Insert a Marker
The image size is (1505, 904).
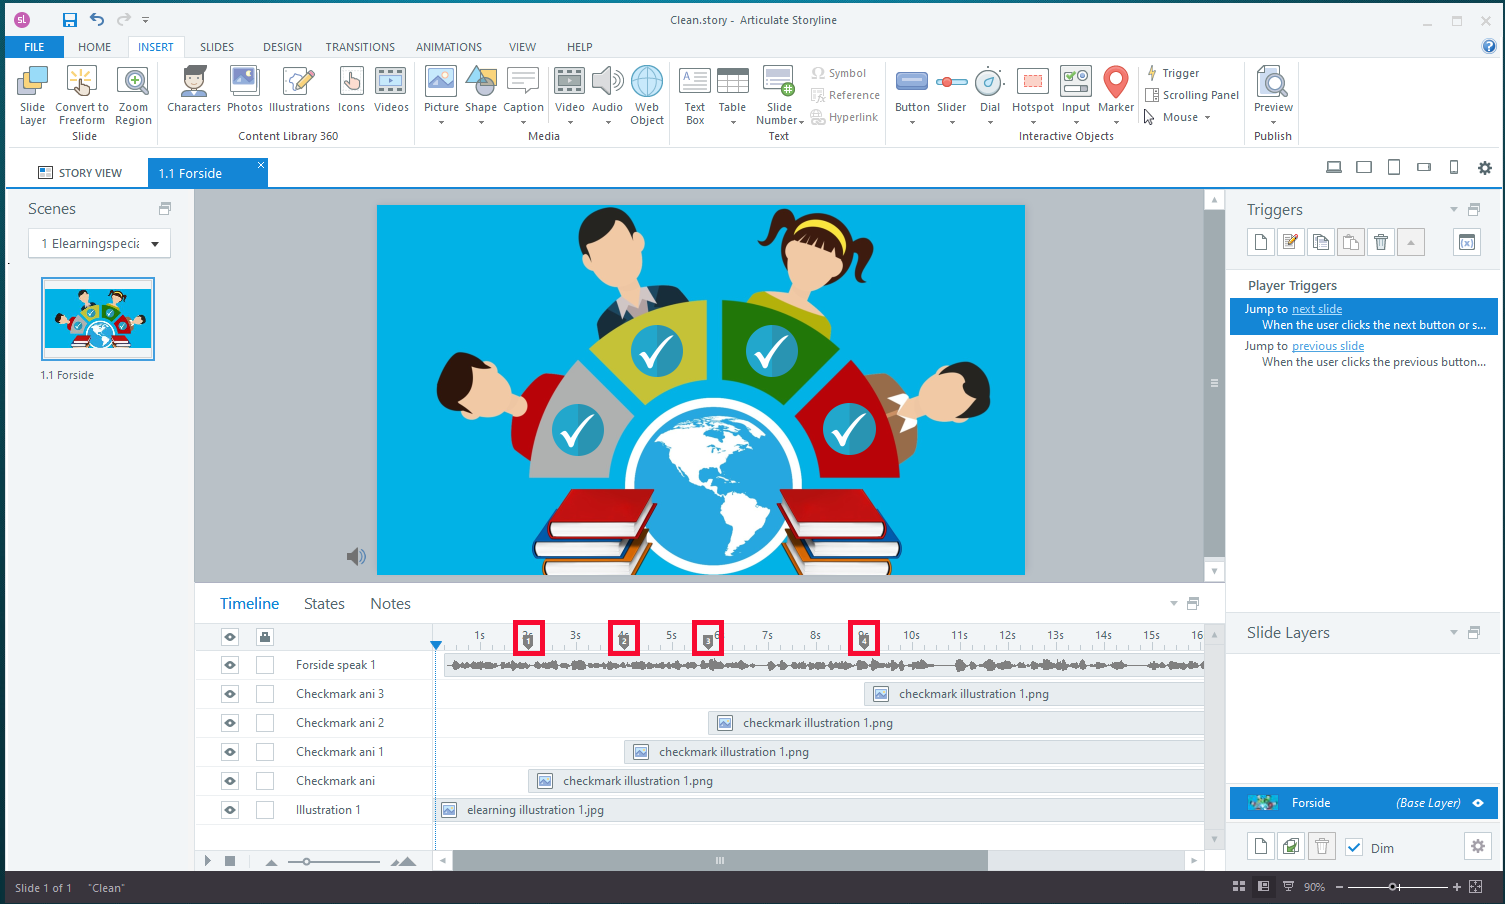1115,88
